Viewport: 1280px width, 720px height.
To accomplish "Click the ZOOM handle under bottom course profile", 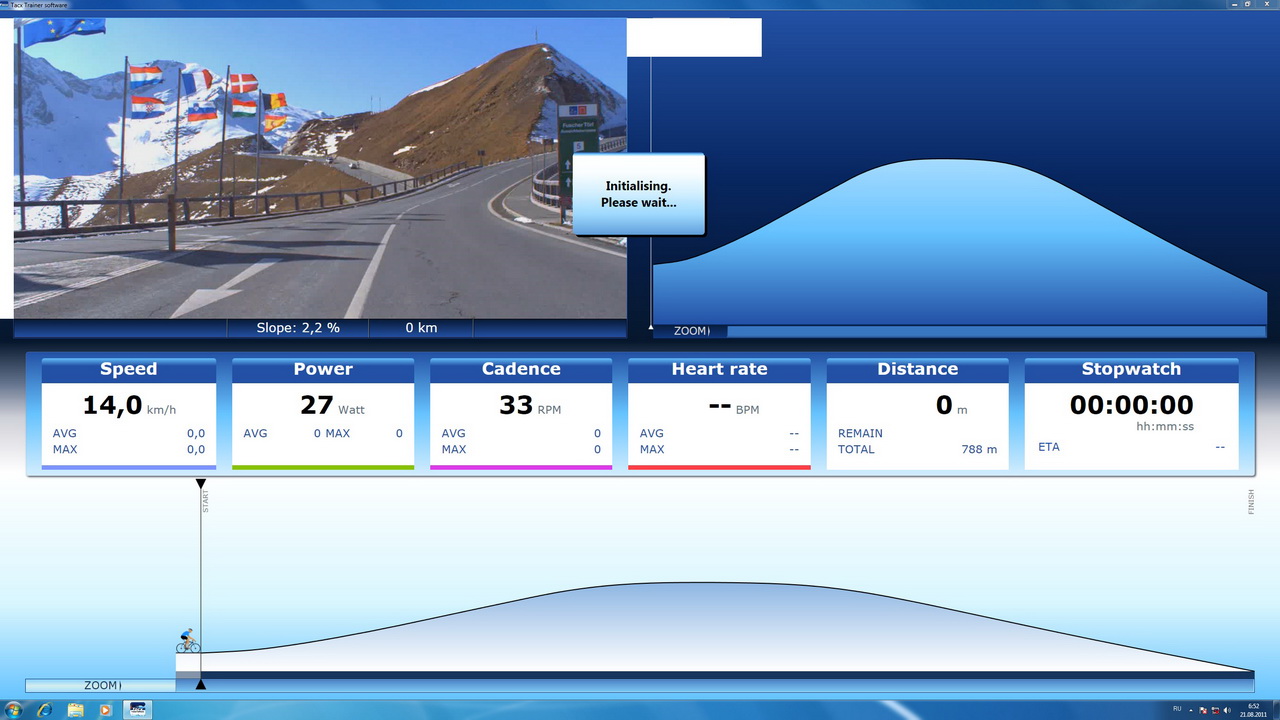I will point(101,686).
